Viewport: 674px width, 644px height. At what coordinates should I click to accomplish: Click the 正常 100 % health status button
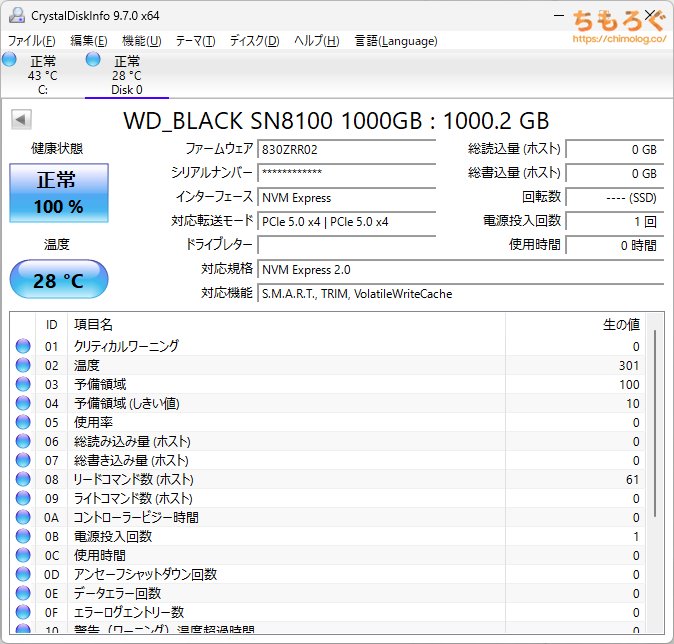point(59,193)
